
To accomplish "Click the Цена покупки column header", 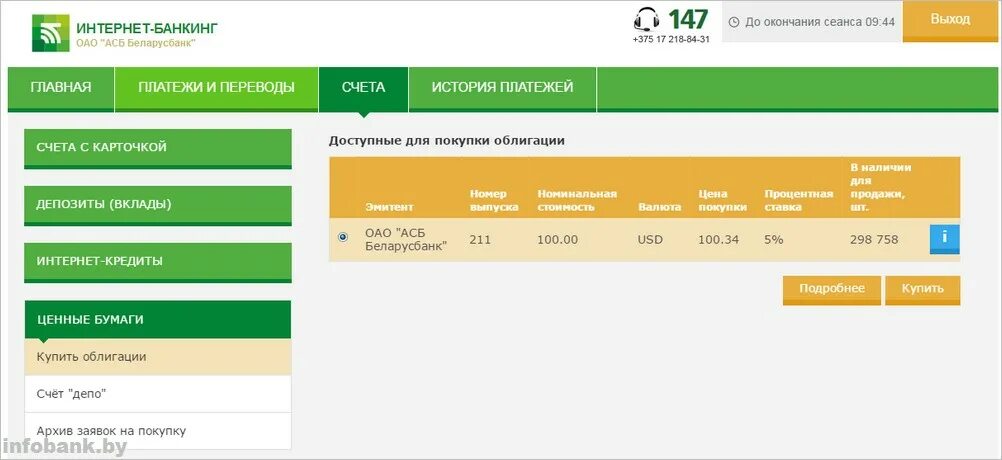I will 722,201.
